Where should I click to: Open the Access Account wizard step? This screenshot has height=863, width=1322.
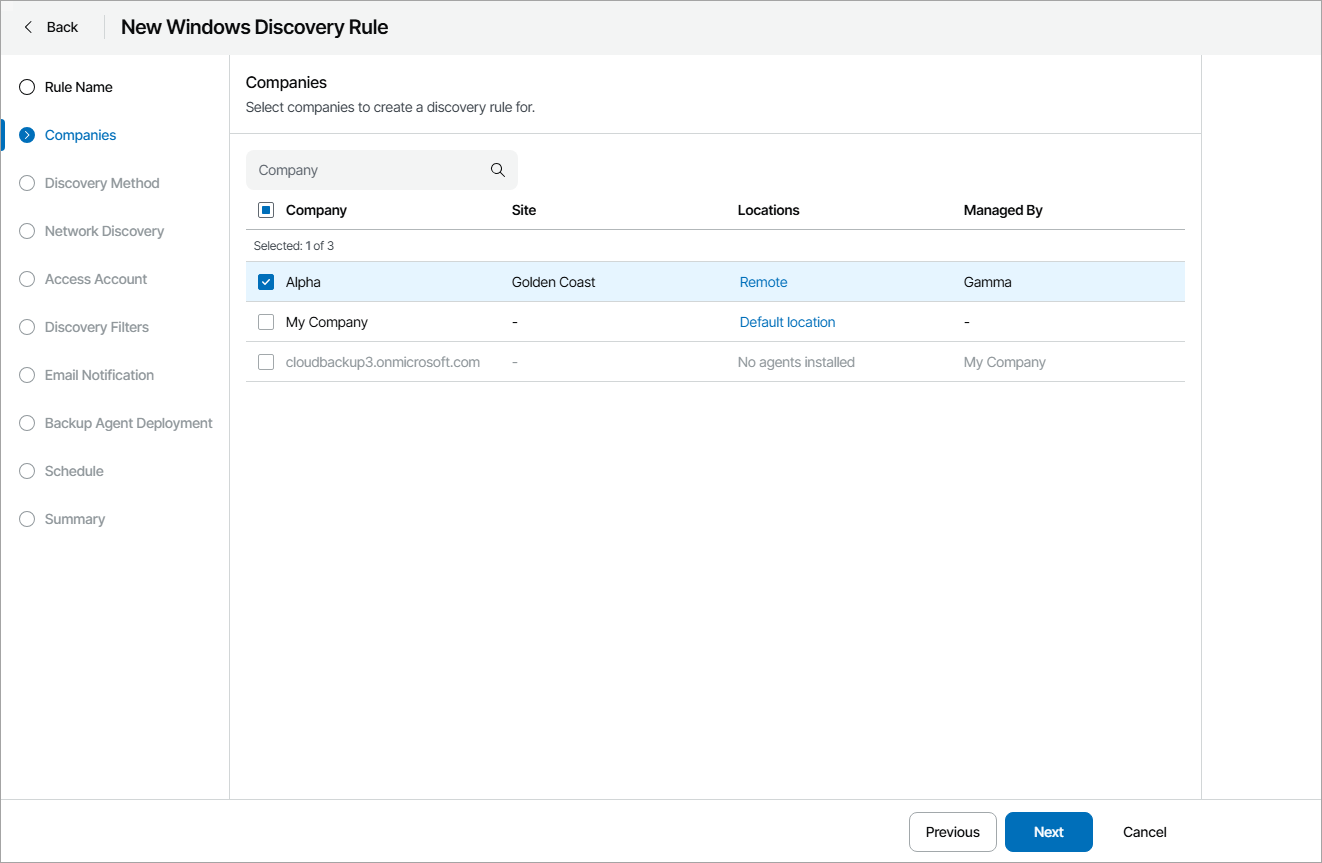point(96,279)
